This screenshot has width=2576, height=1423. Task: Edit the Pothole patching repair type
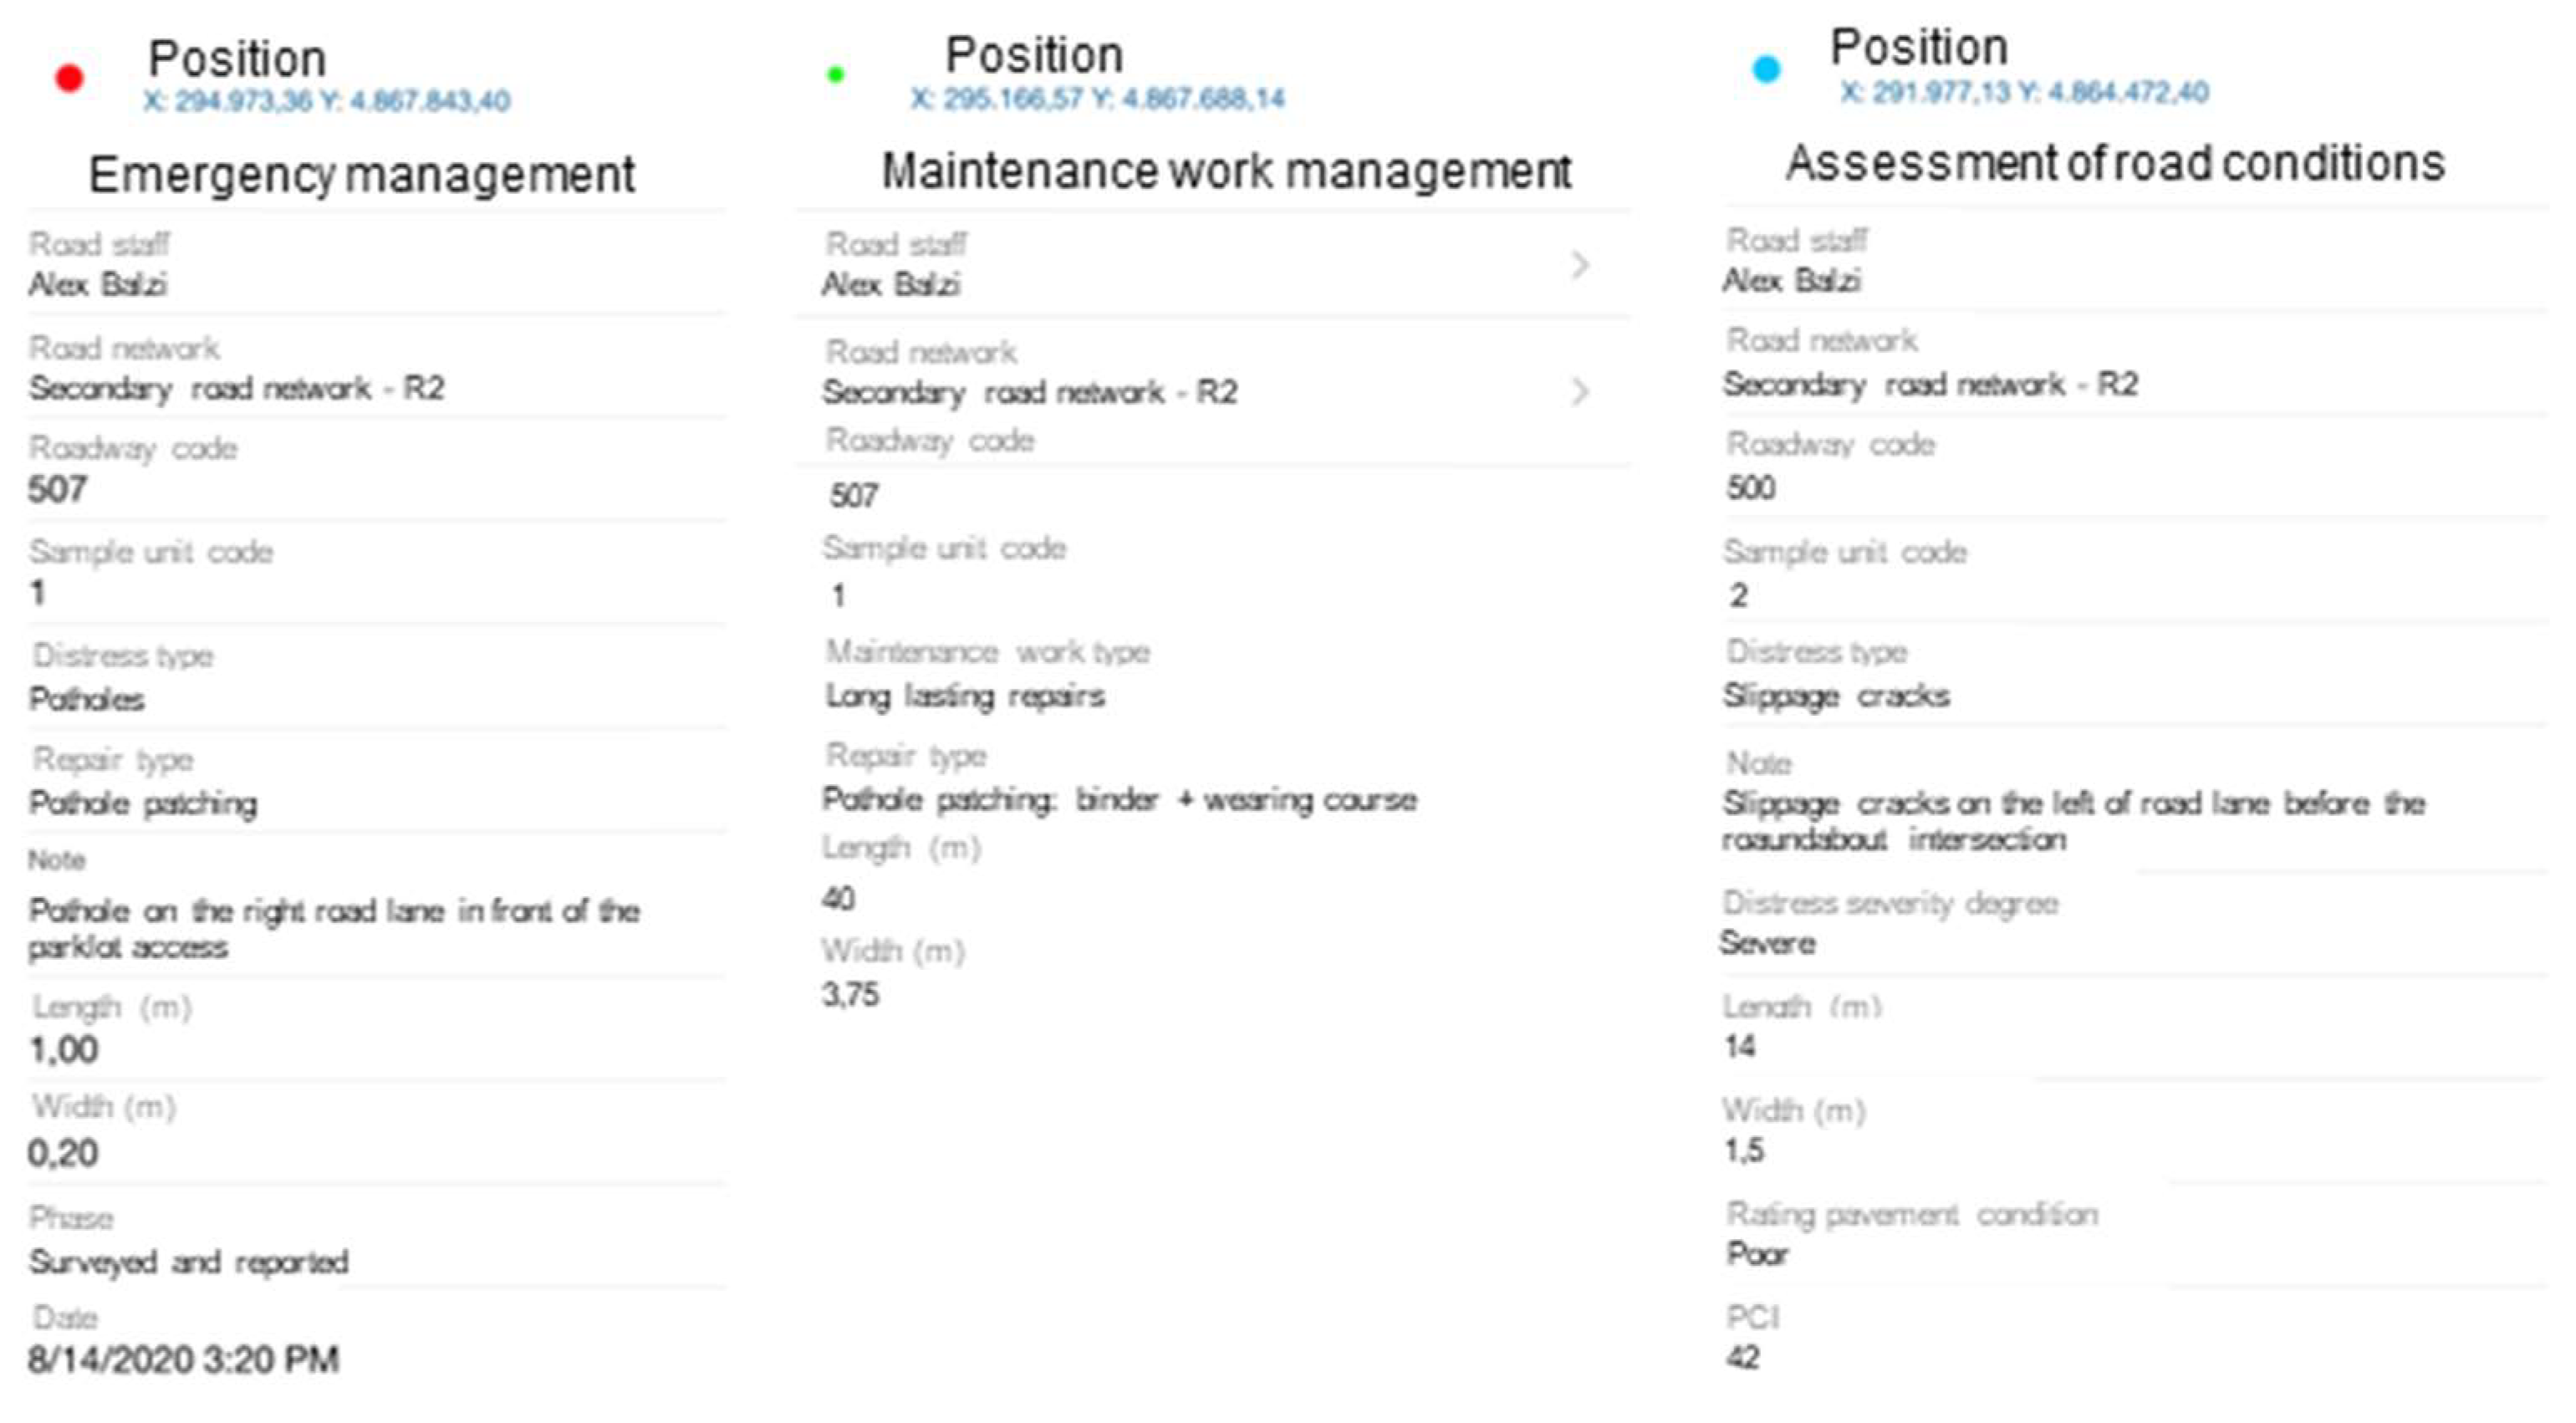[x=143, y=803]
